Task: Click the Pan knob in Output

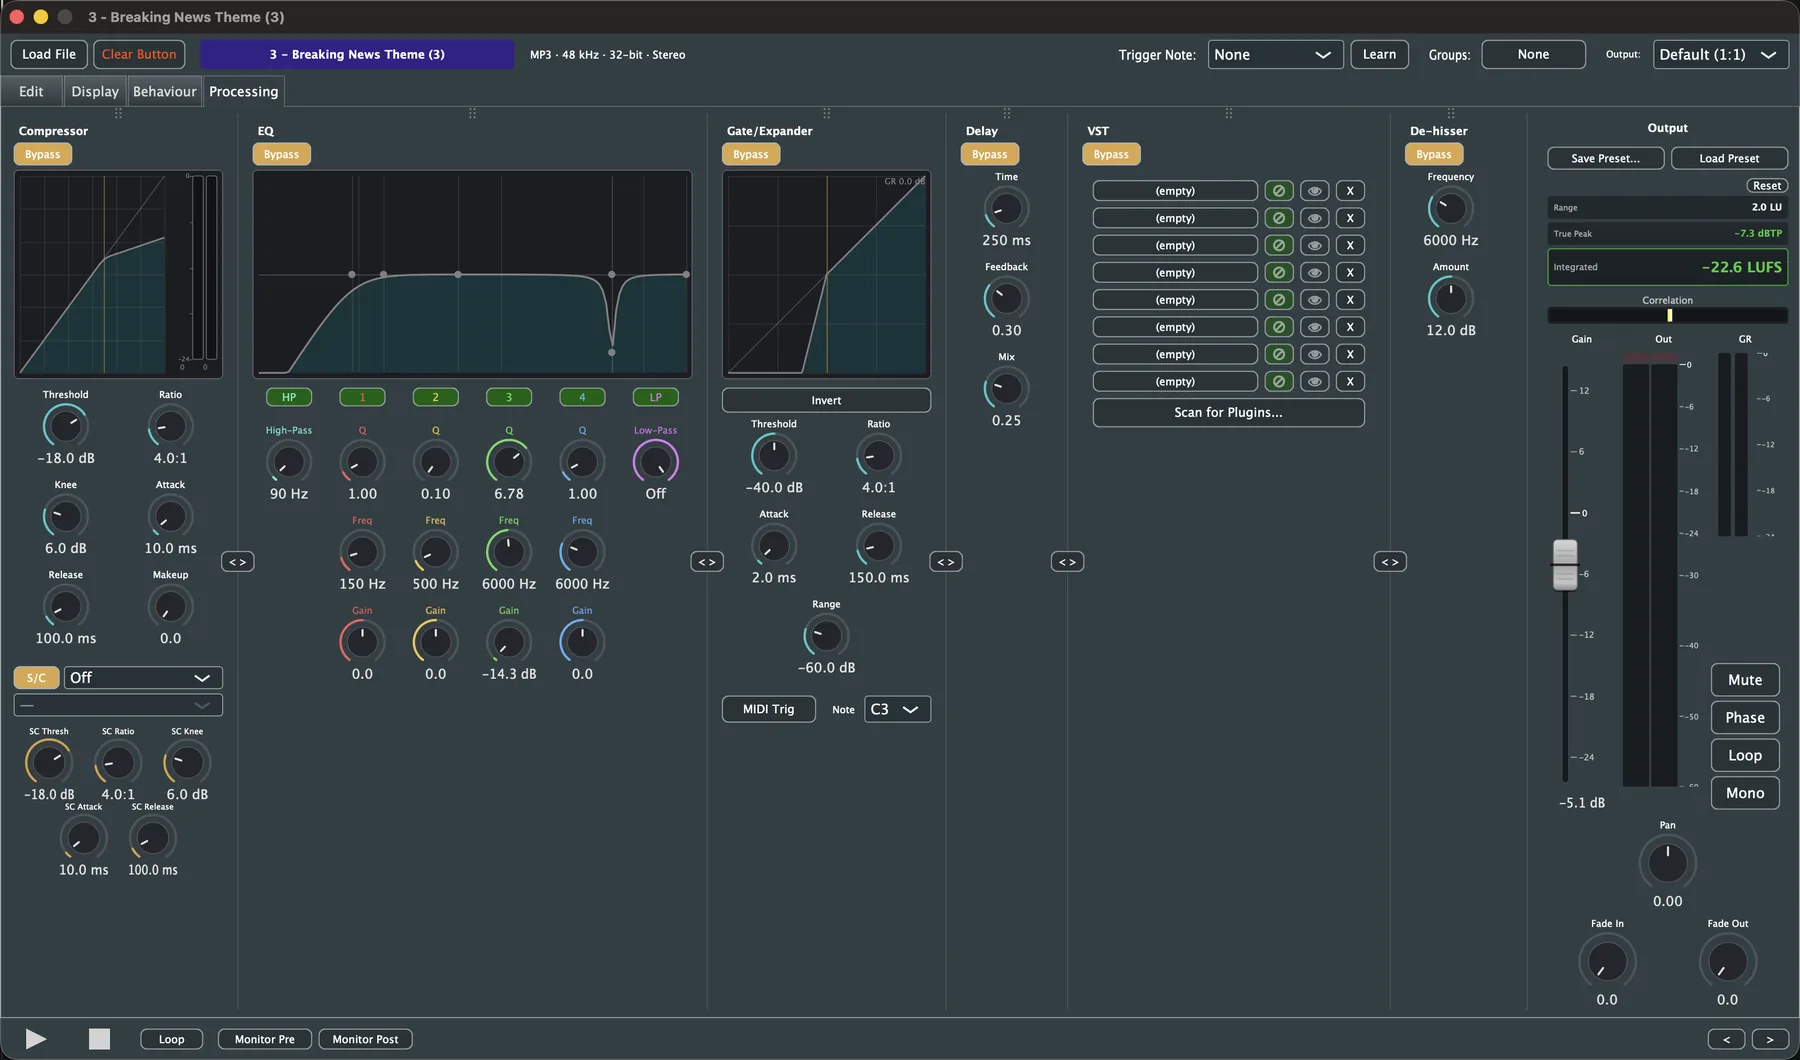Action: (x=1667, y=863)
